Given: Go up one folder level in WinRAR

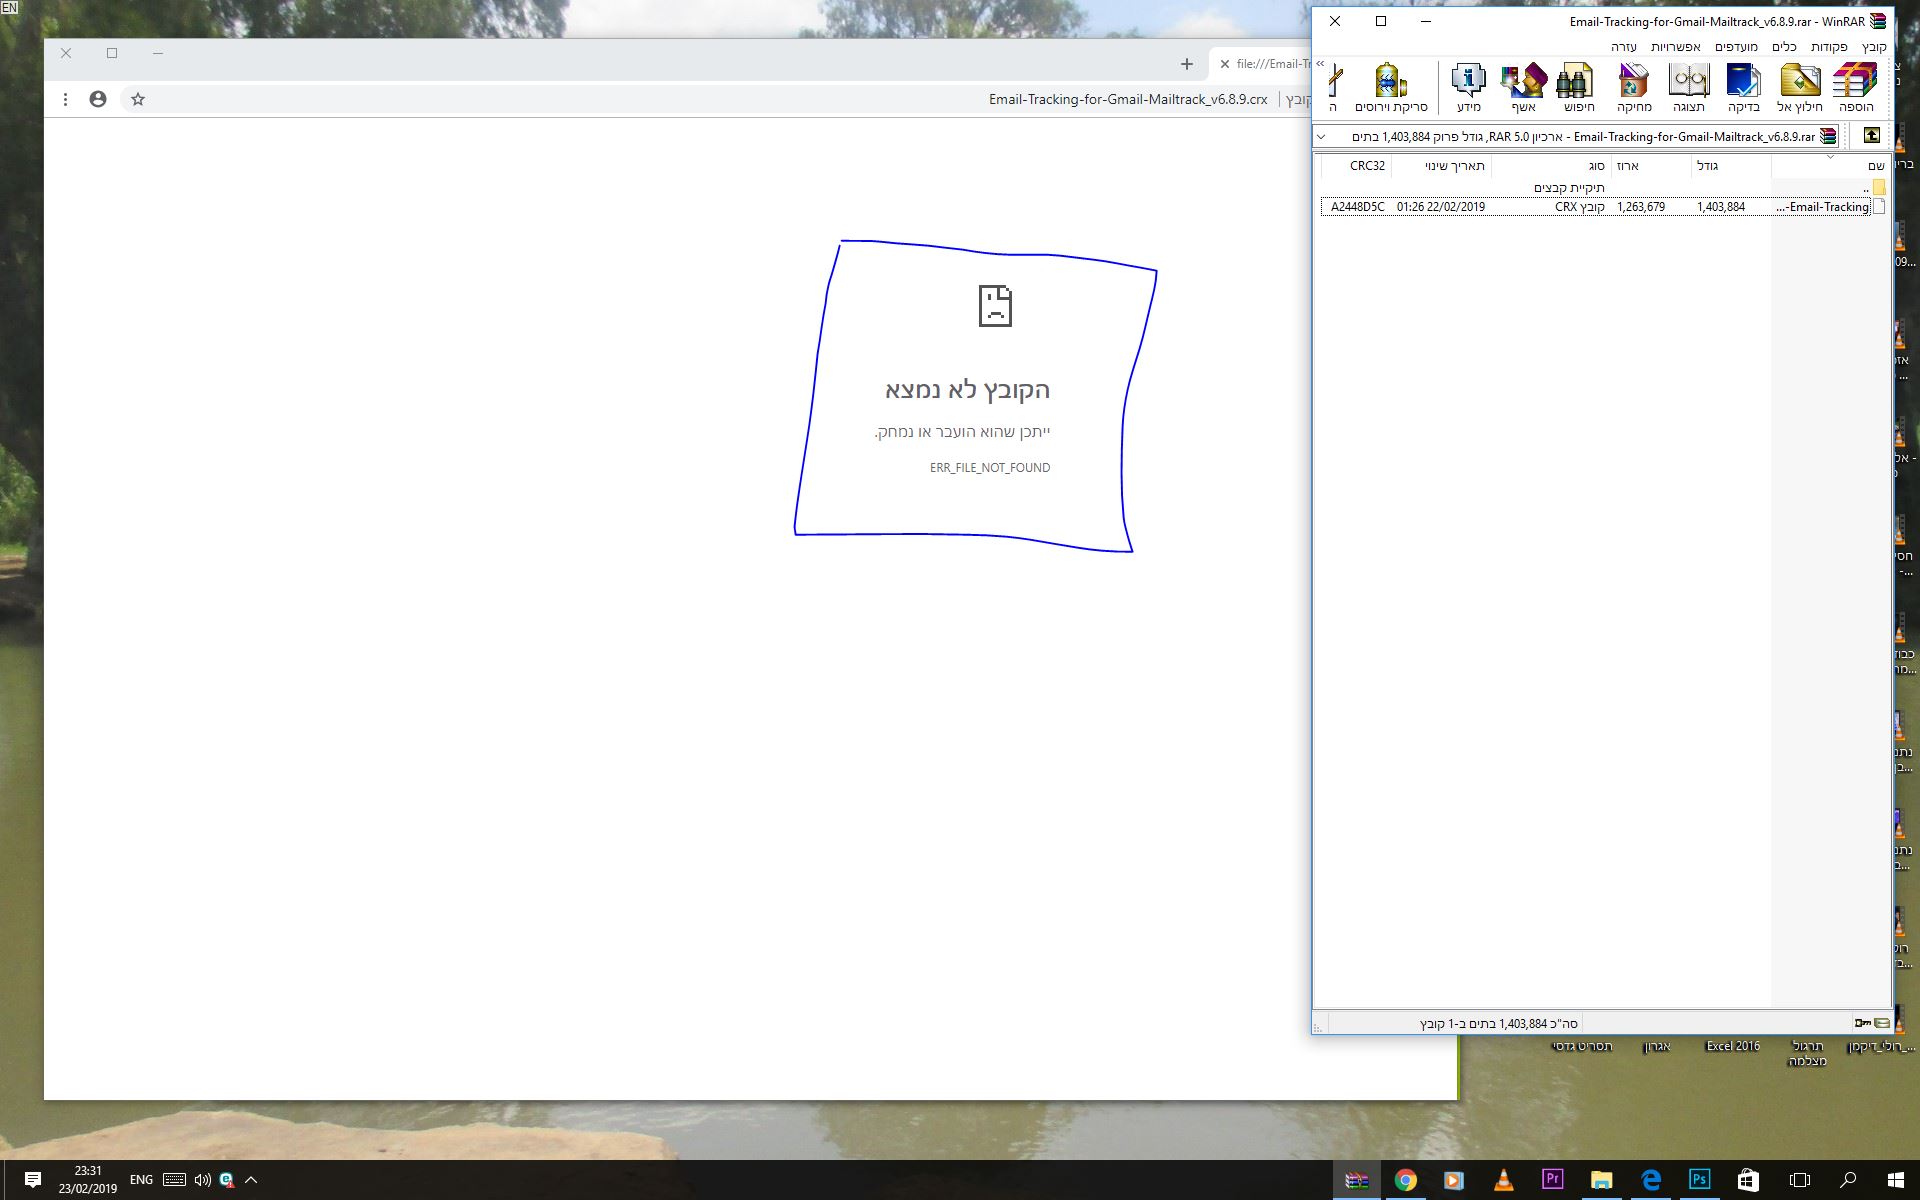Looking at the screenshot, I should point(1872,136).
